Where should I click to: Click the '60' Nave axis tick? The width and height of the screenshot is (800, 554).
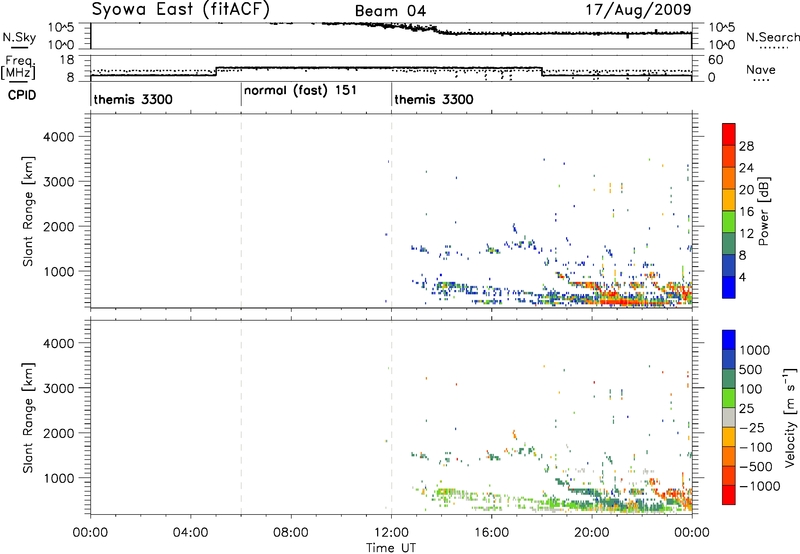point(716,60)
